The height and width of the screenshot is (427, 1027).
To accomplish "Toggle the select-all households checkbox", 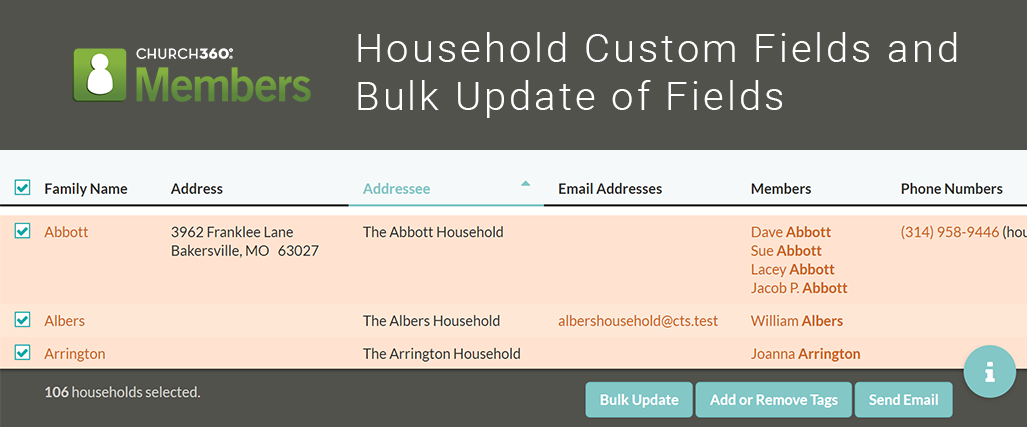I will (x=22, y=189).
